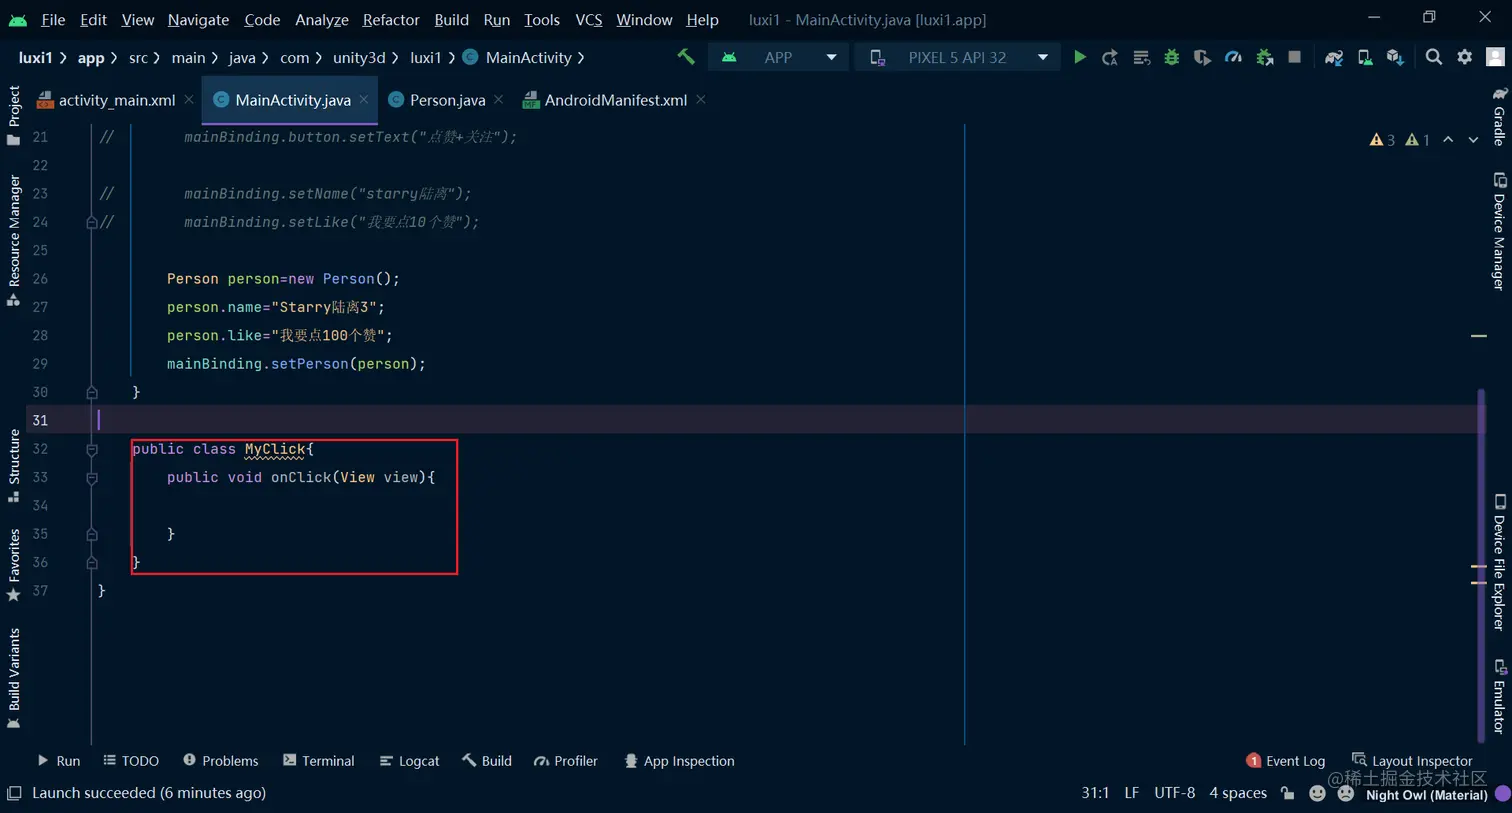
Task: Click the user account avatar icon
Action: [x=1496, y=57]
